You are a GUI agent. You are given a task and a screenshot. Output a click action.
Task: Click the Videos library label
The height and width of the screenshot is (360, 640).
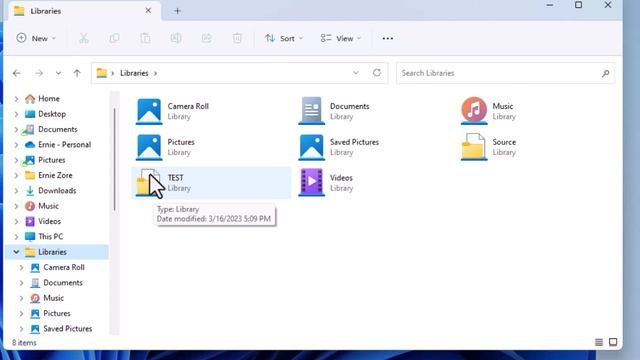(x=341, y=178)
